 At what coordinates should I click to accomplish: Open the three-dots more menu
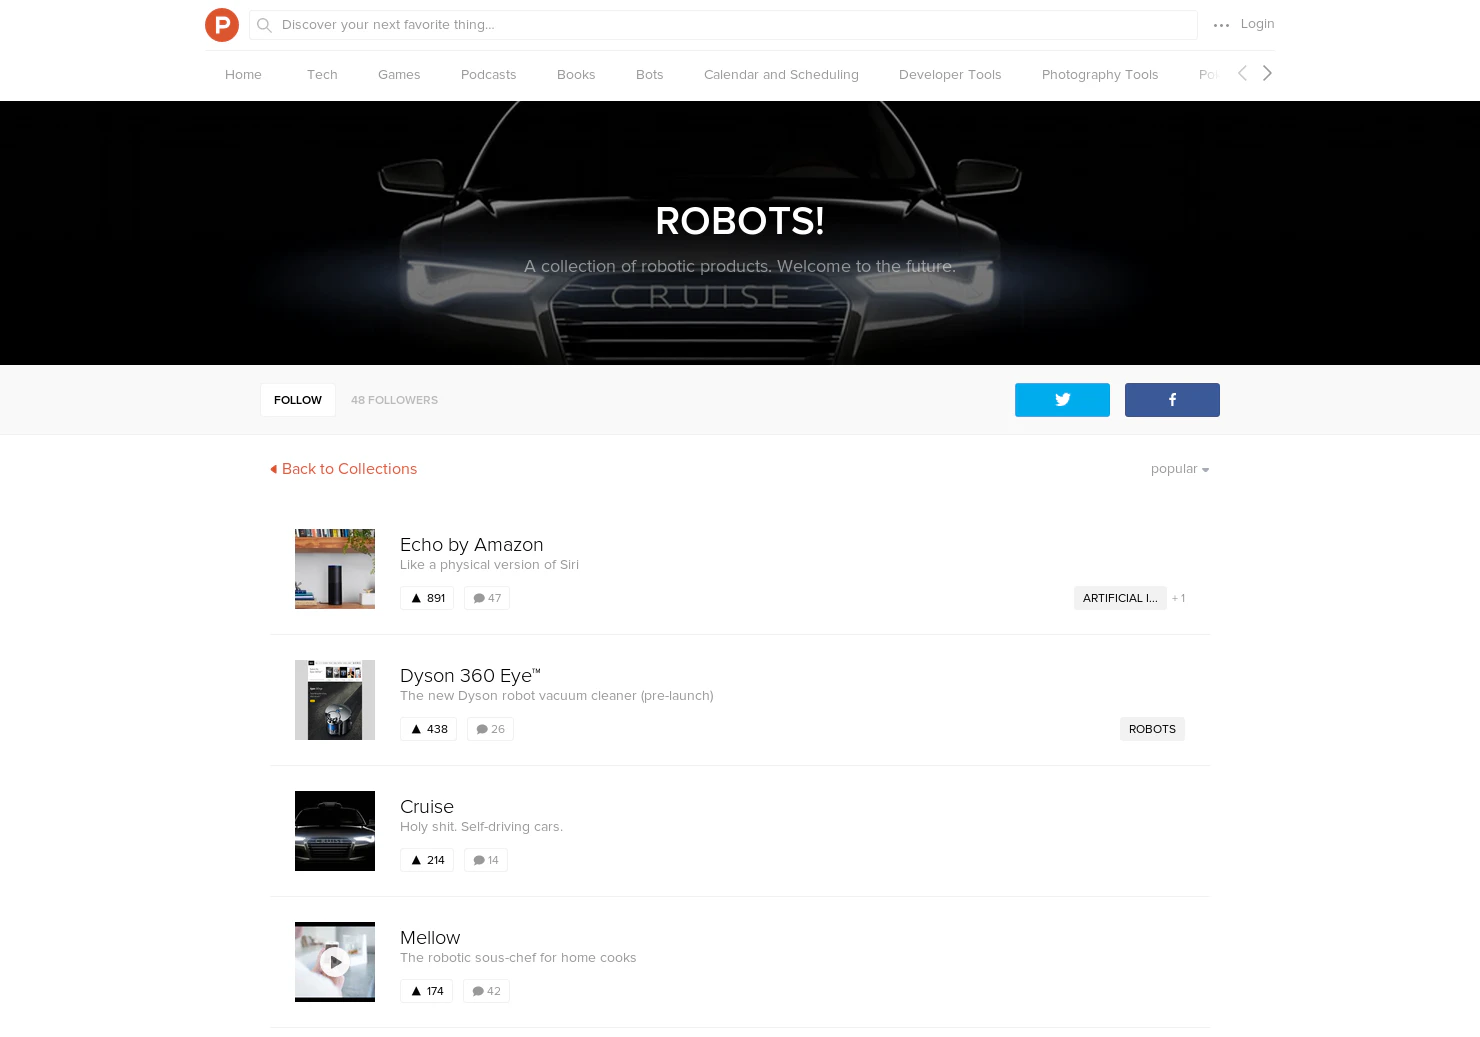pyautogui.click(x=1221, y=25)
